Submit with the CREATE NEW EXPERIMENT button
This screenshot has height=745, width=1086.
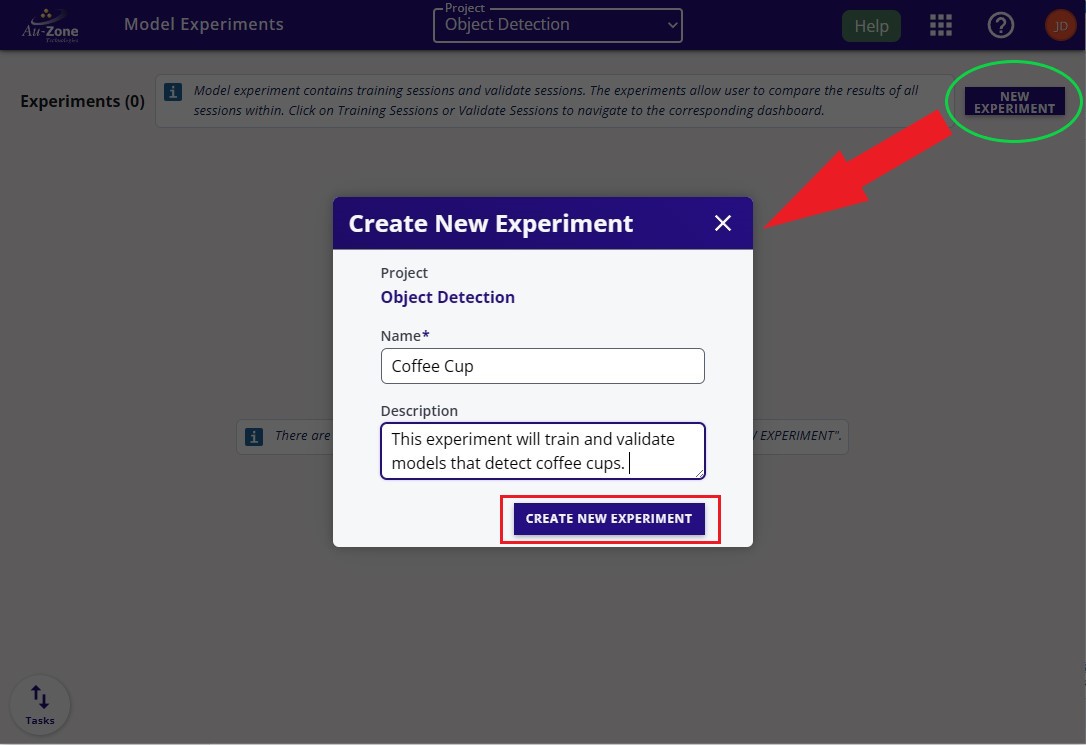(609, 519)
